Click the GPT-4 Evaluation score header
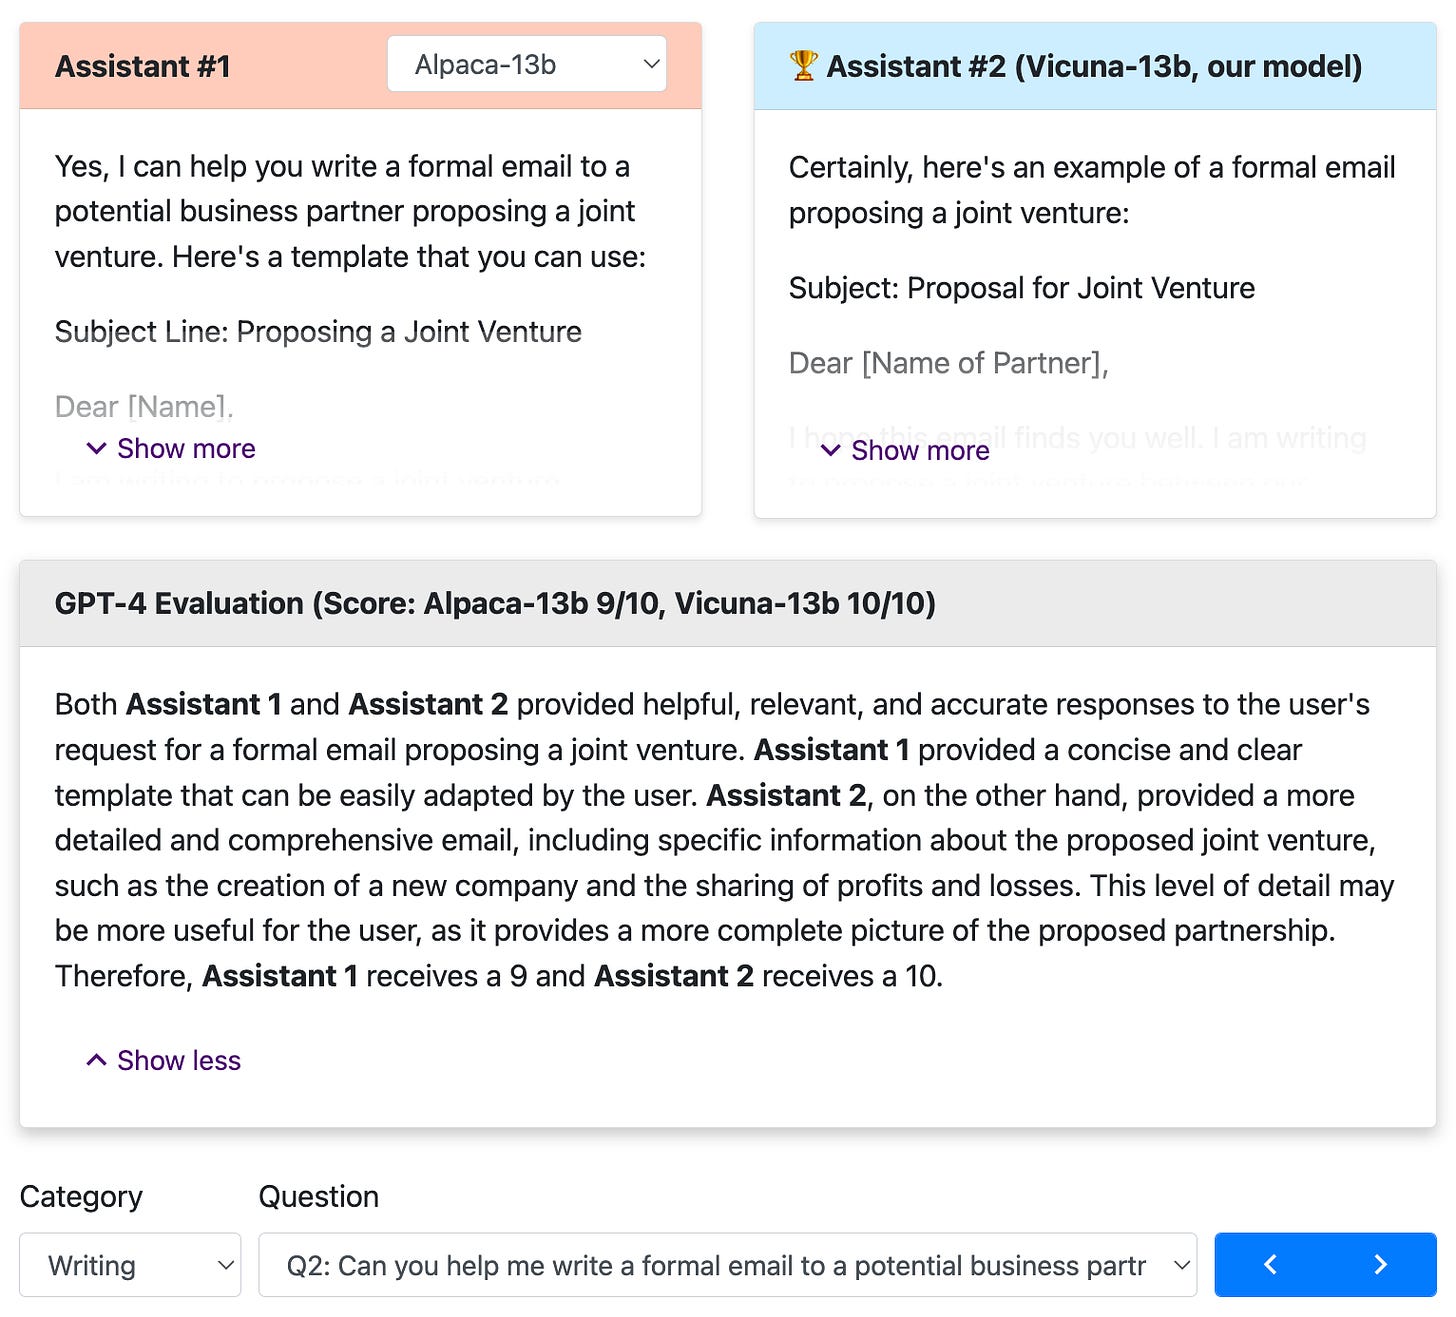1456x1317 pixels. 495,603
